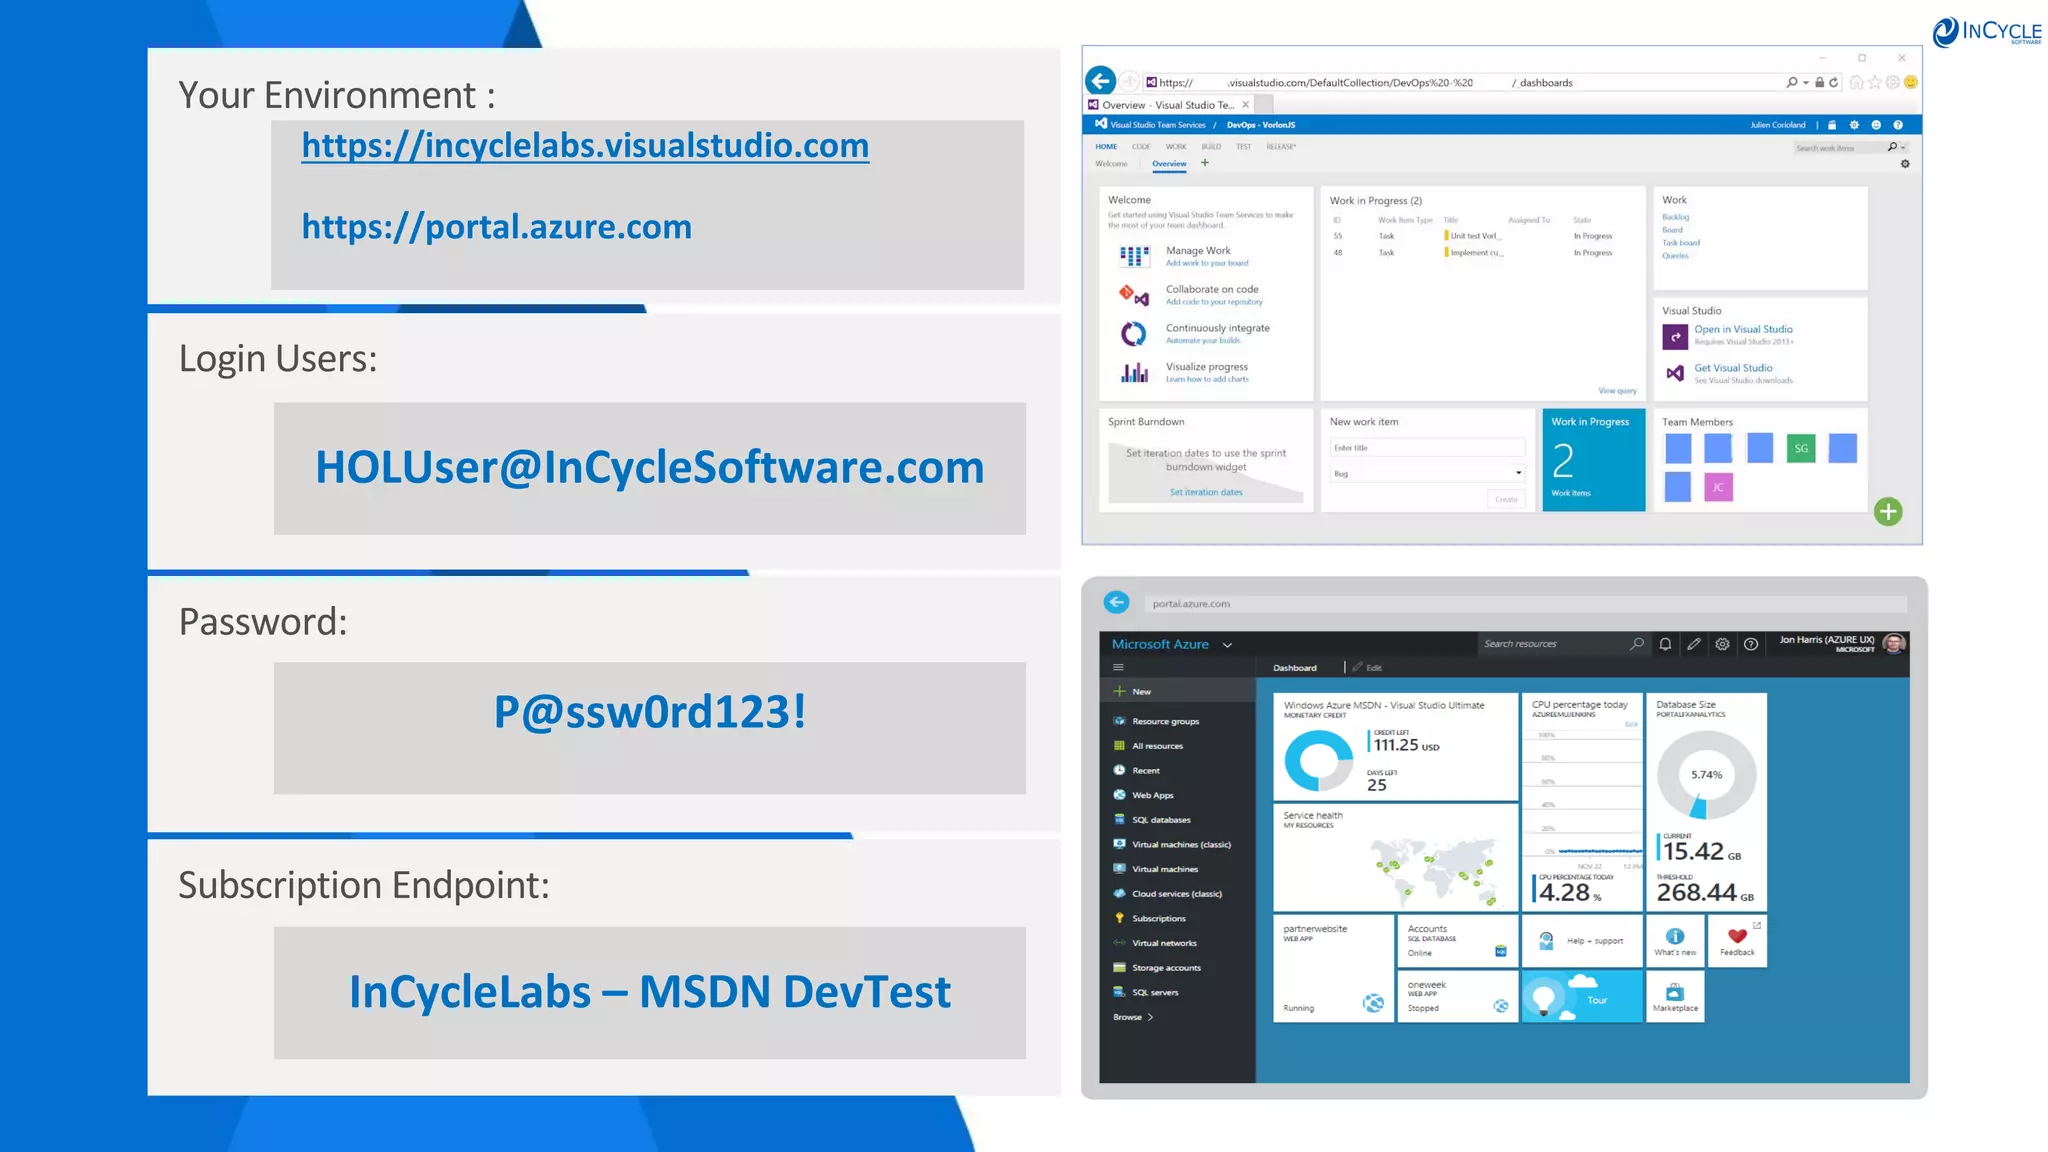The image size is (2048, 1152).
Task: Open the WORK hub menu item
Action: tap(1176, 147)
